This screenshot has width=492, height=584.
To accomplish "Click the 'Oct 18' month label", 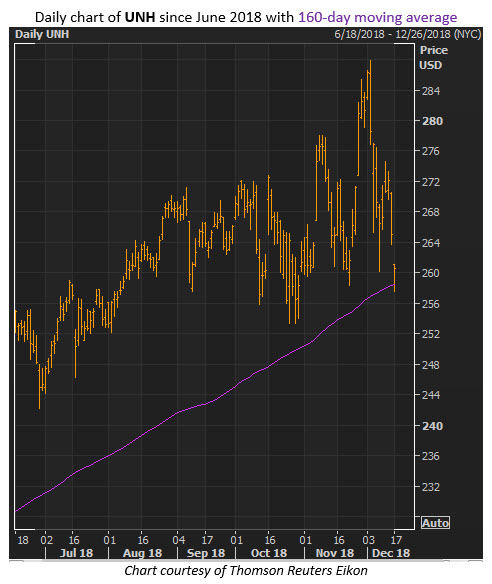I will (269, 553).
